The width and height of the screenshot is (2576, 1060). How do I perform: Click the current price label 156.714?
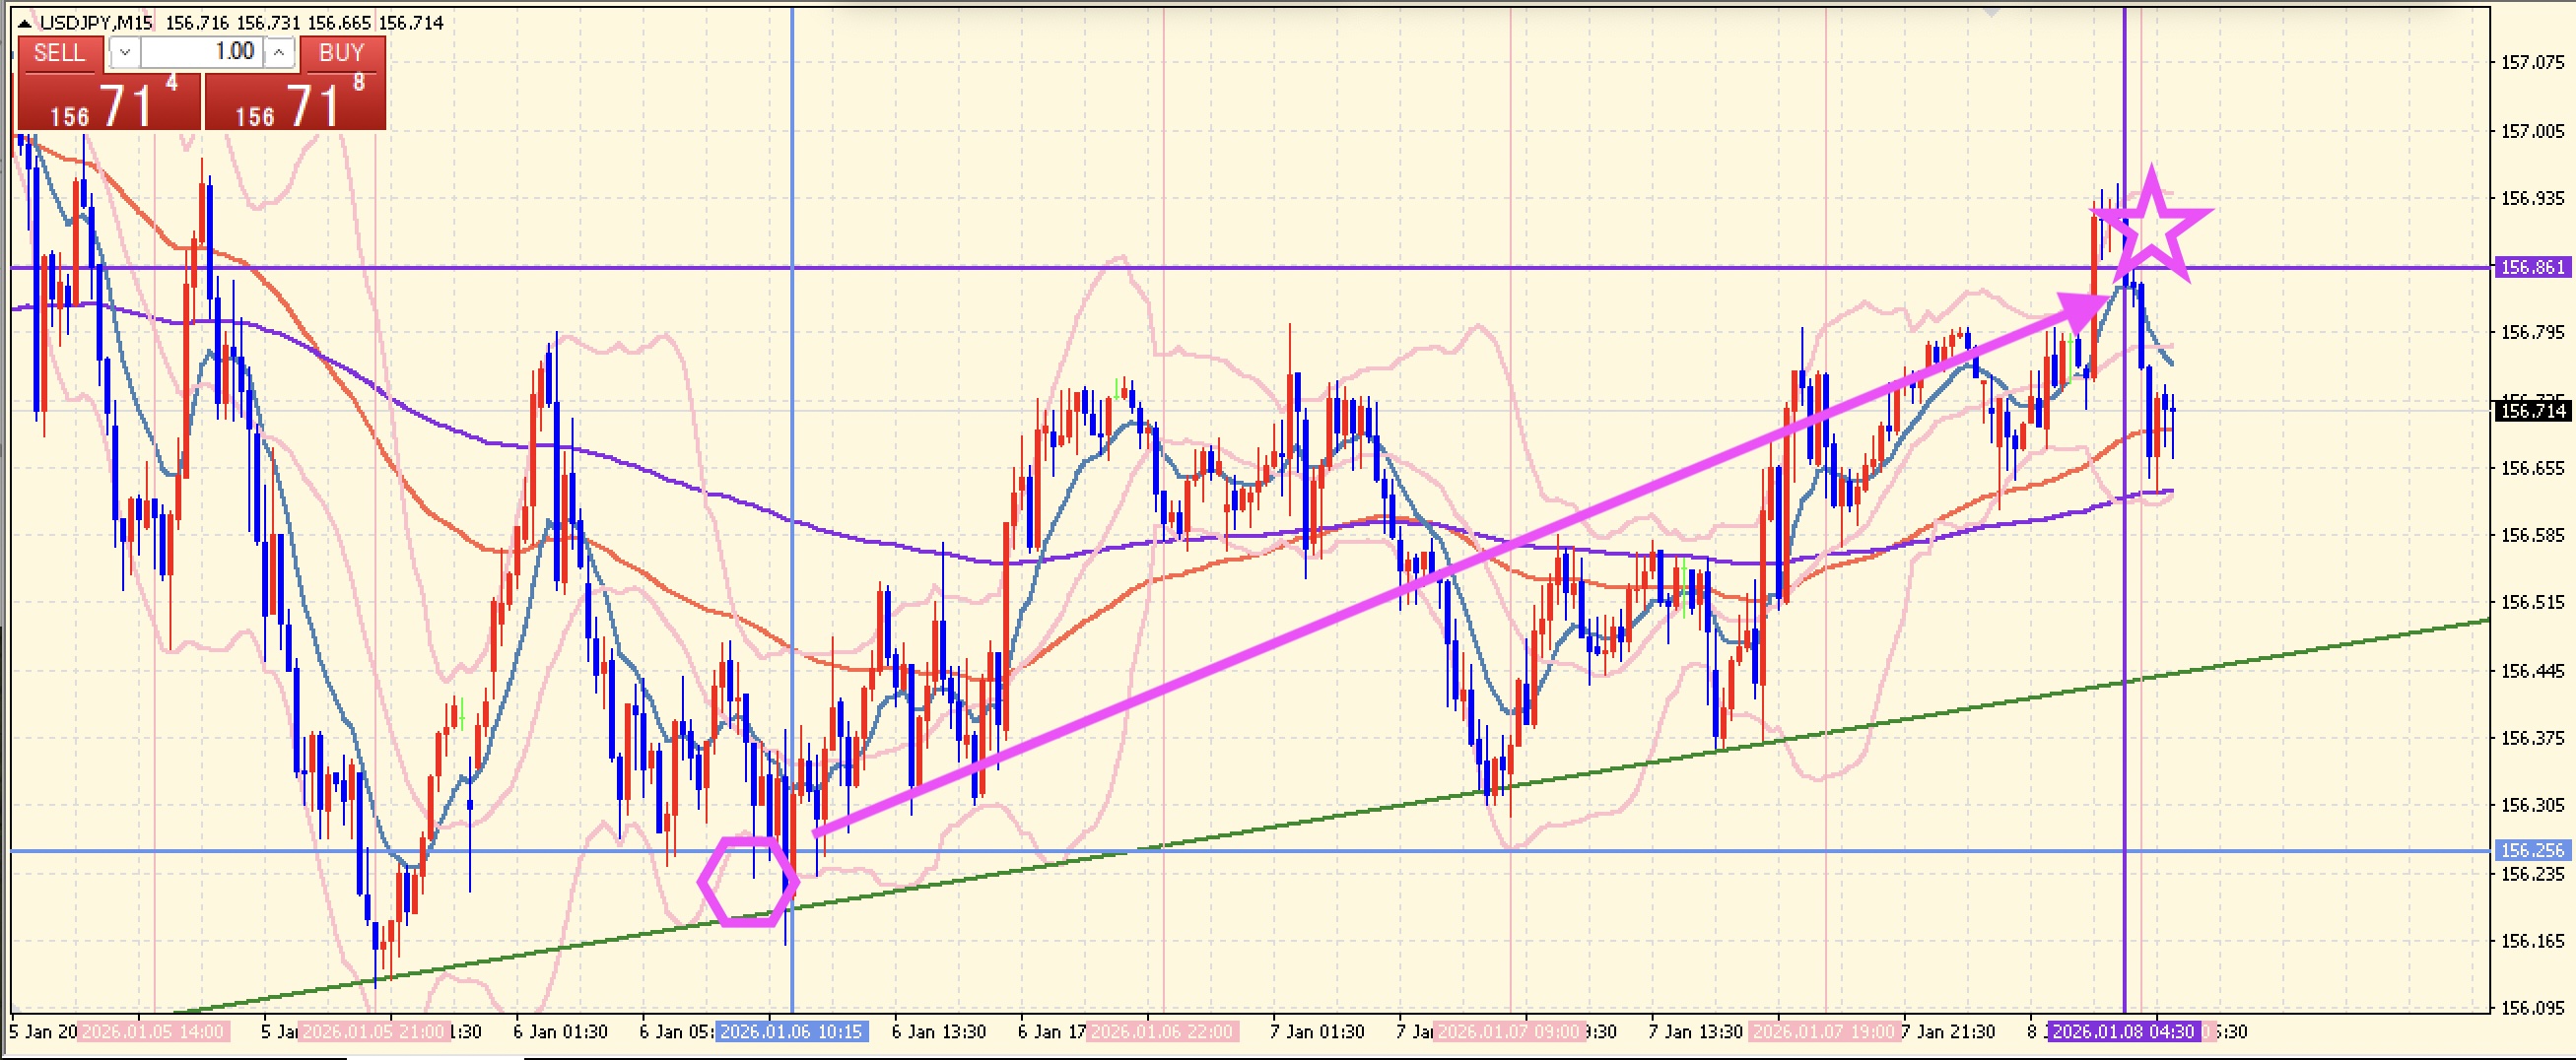tap(2532, 410)
